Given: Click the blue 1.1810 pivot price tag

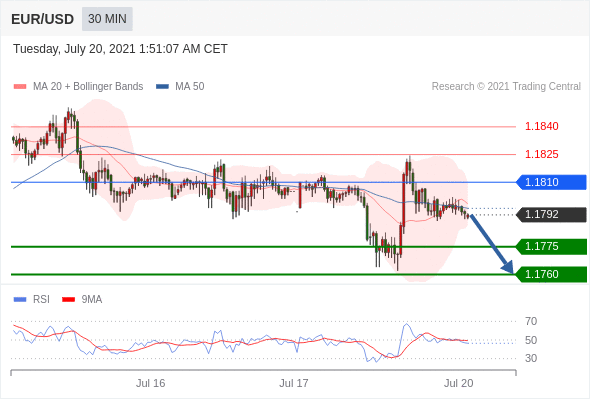Looking at the screenshot, I should (x=551, y=183).
